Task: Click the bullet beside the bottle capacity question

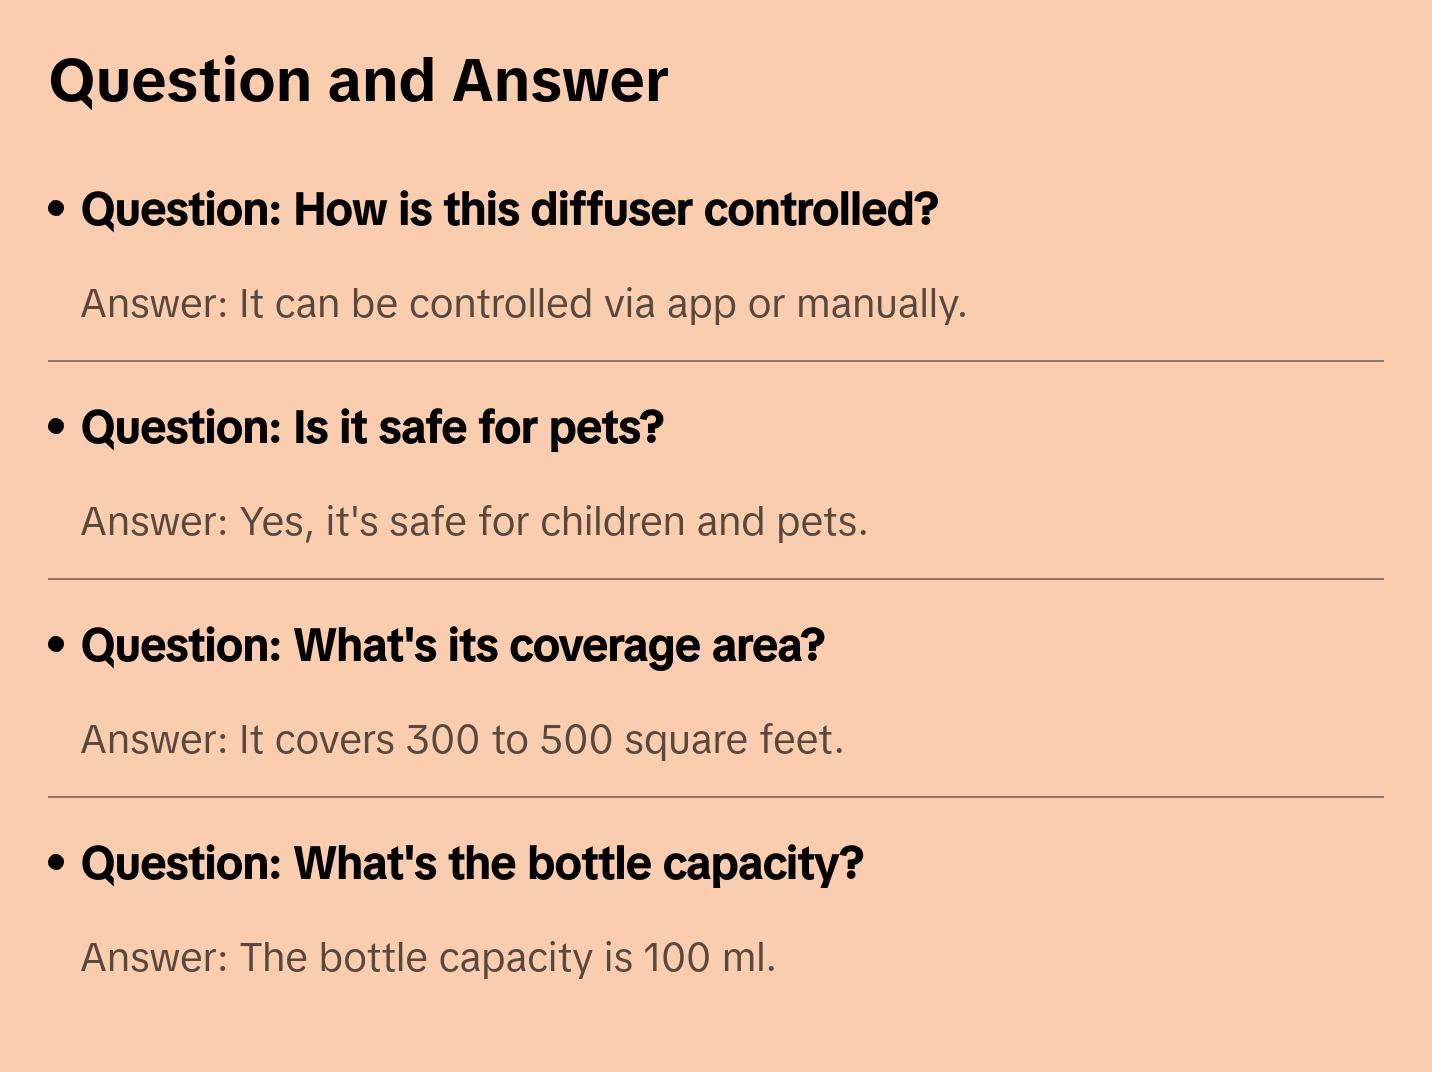Action: tap(57, 864)
